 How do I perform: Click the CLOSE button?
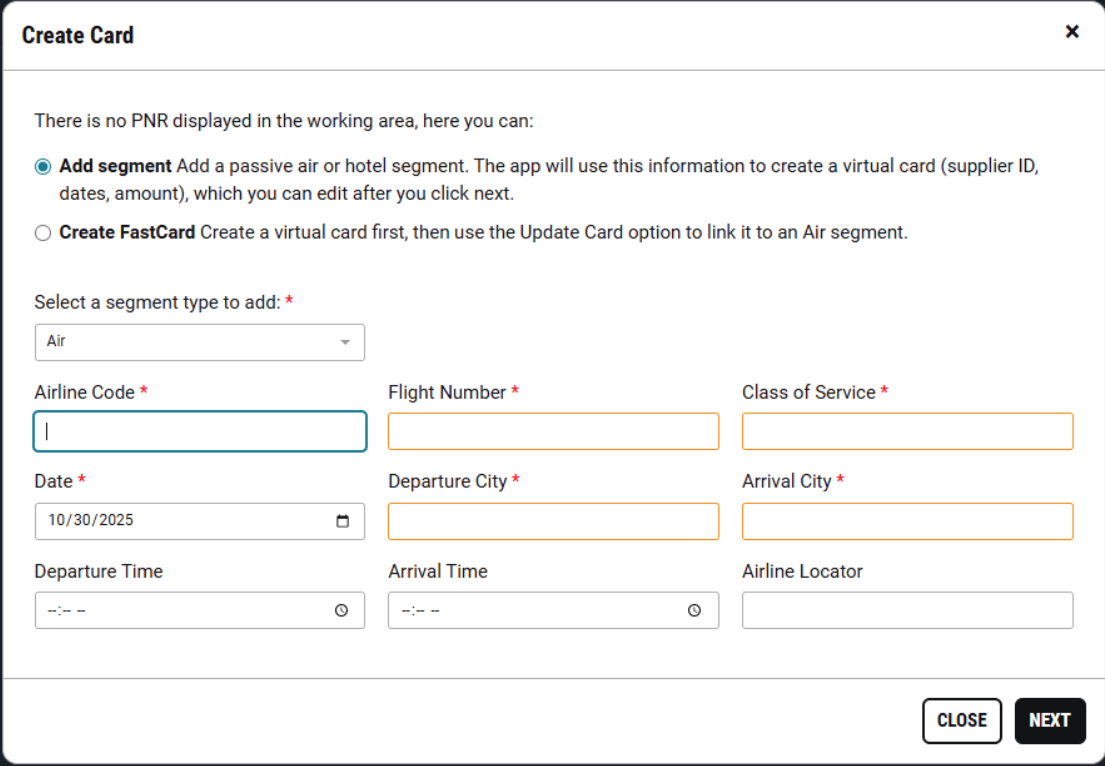click(962, 721)
